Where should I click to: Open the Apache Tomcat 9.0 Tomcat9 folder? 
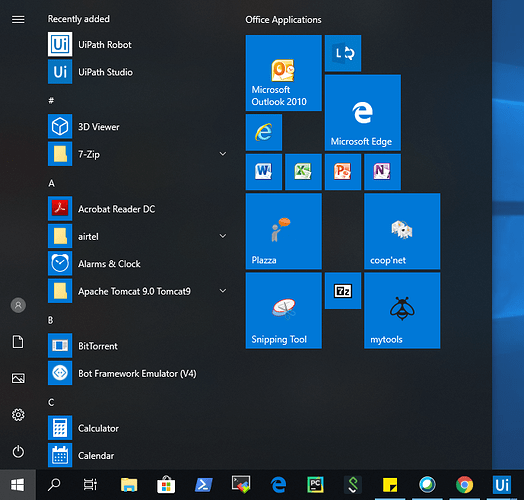point(138,291)
